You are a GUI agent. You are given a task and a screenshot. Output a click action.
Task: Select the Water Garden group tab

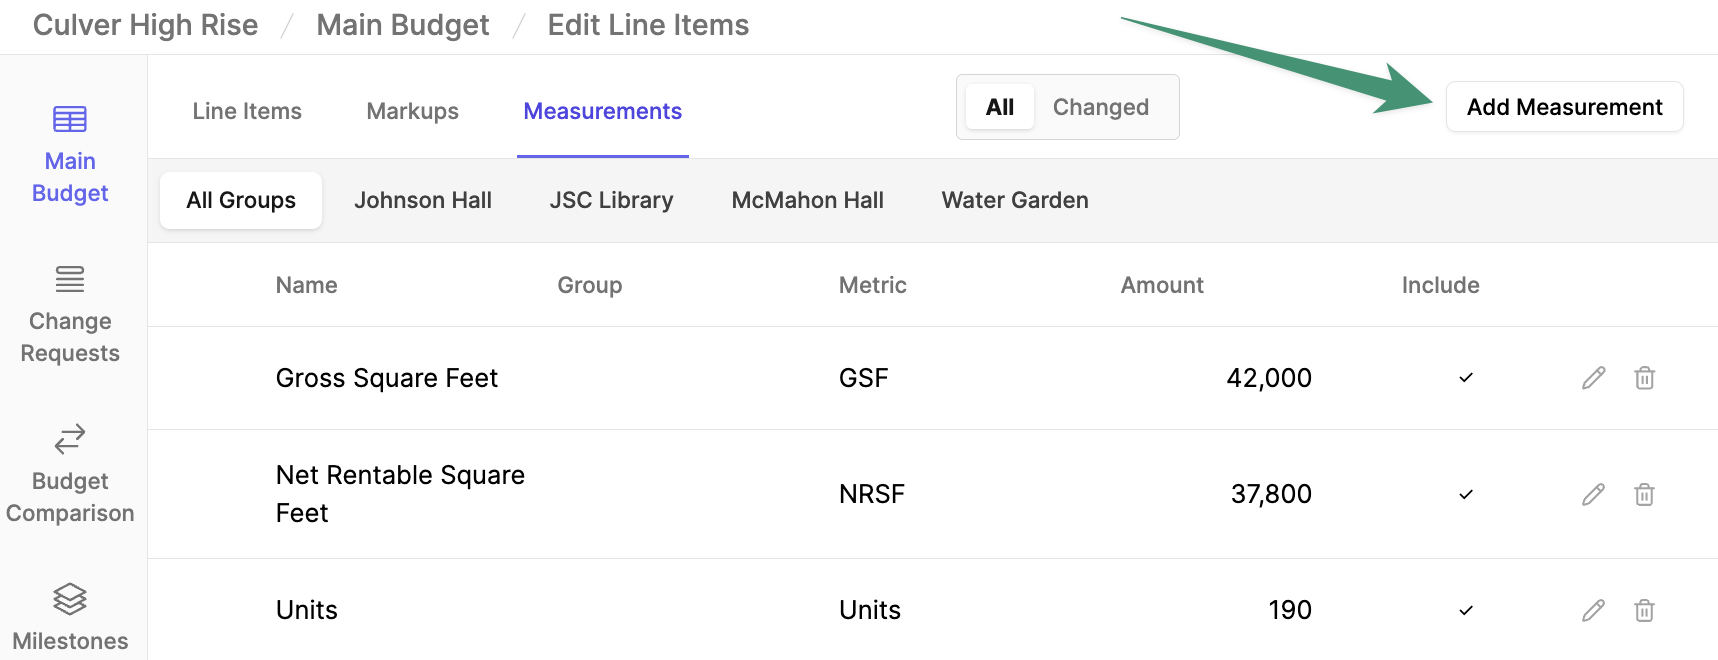point(1014,200)
